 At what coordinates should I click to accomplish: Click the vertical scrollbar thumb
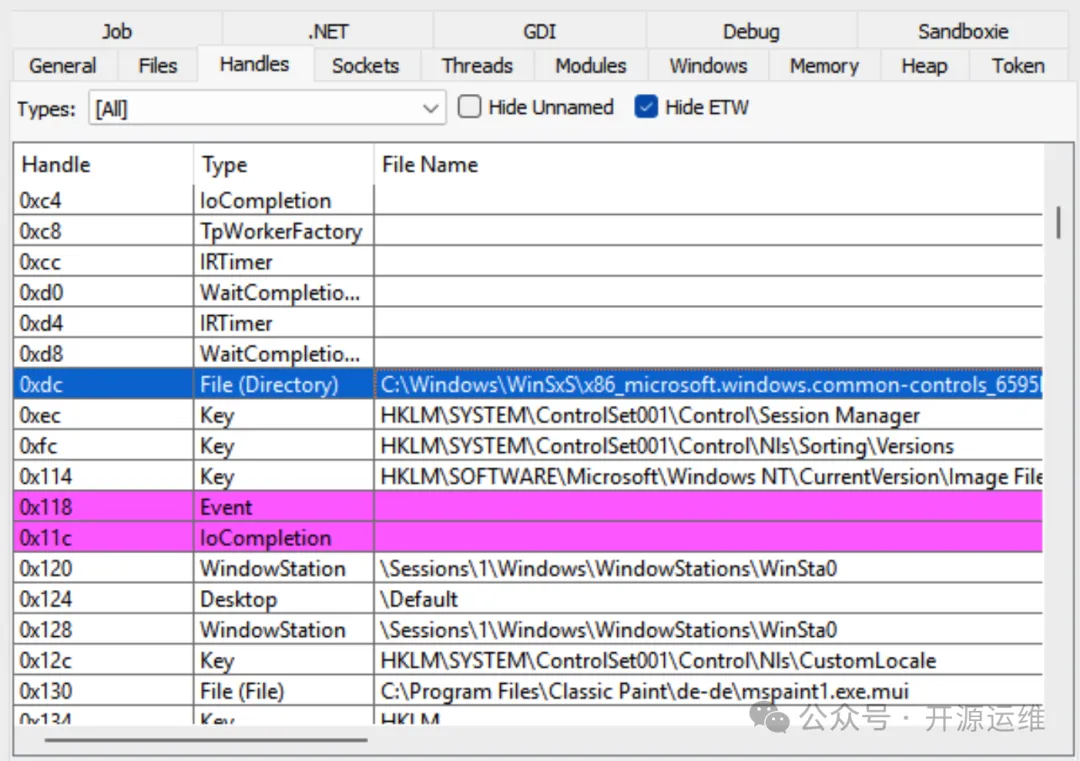point(1057,222)
